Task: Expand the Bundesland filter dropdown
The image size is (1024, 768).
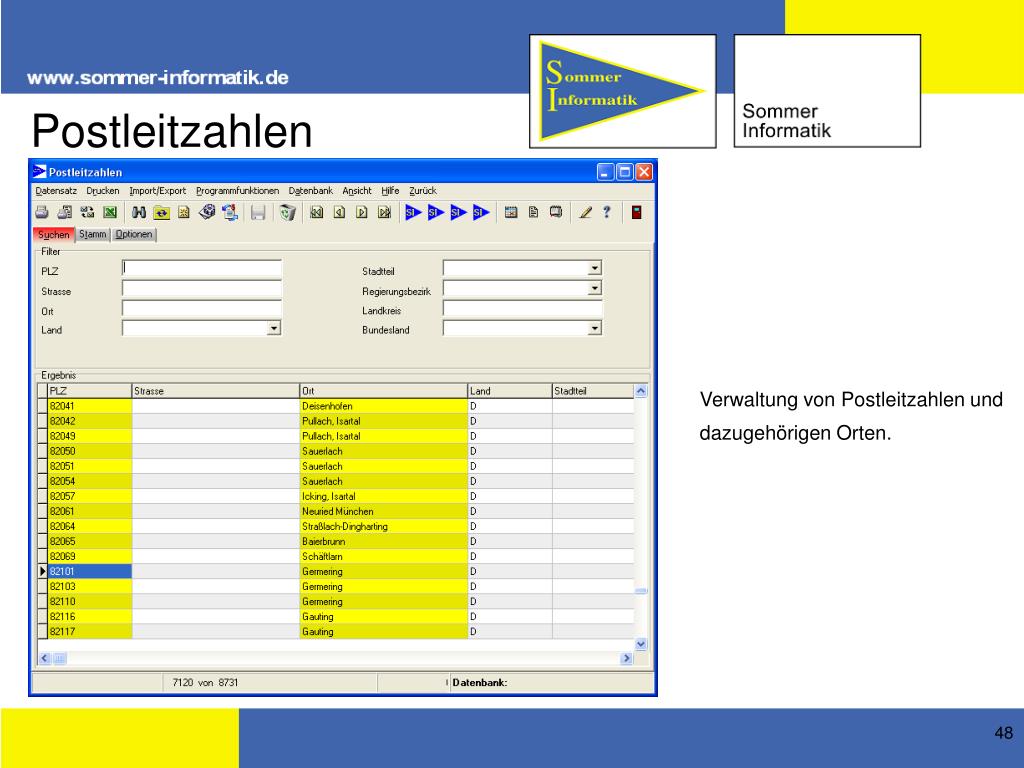Action: click(x=594, y=328)
